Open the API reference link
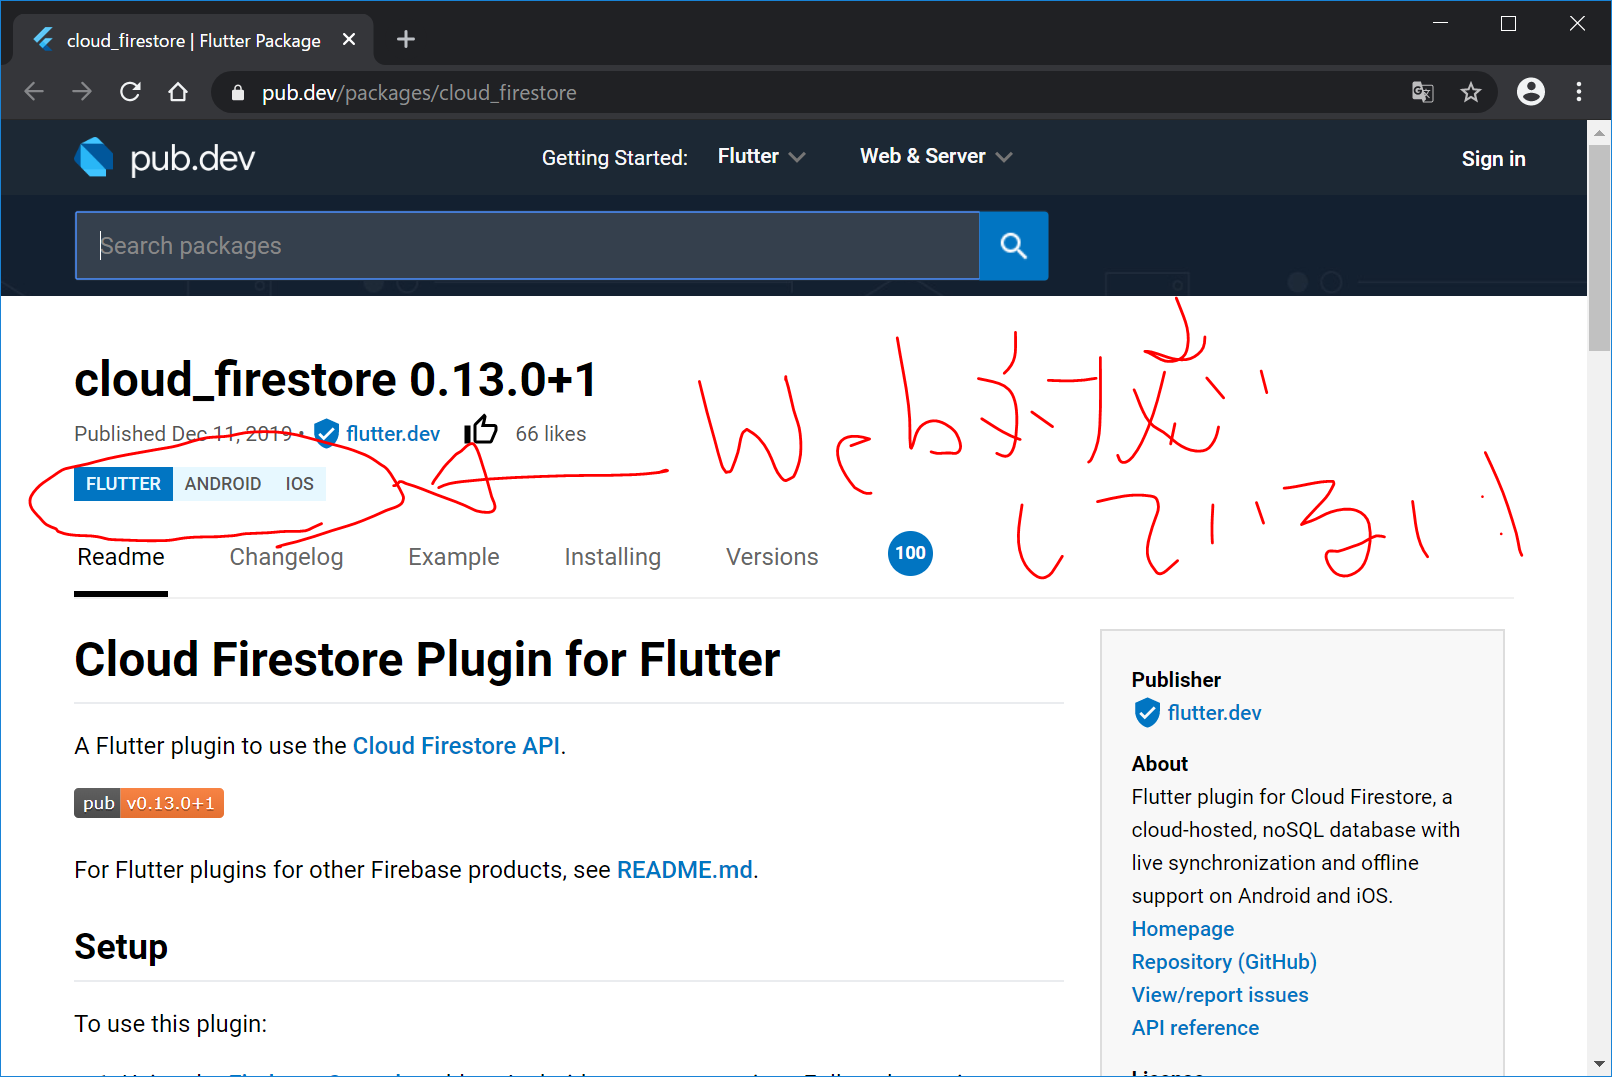The width and height of the screenshot is (1612, 1077). click(1195, 1028)
